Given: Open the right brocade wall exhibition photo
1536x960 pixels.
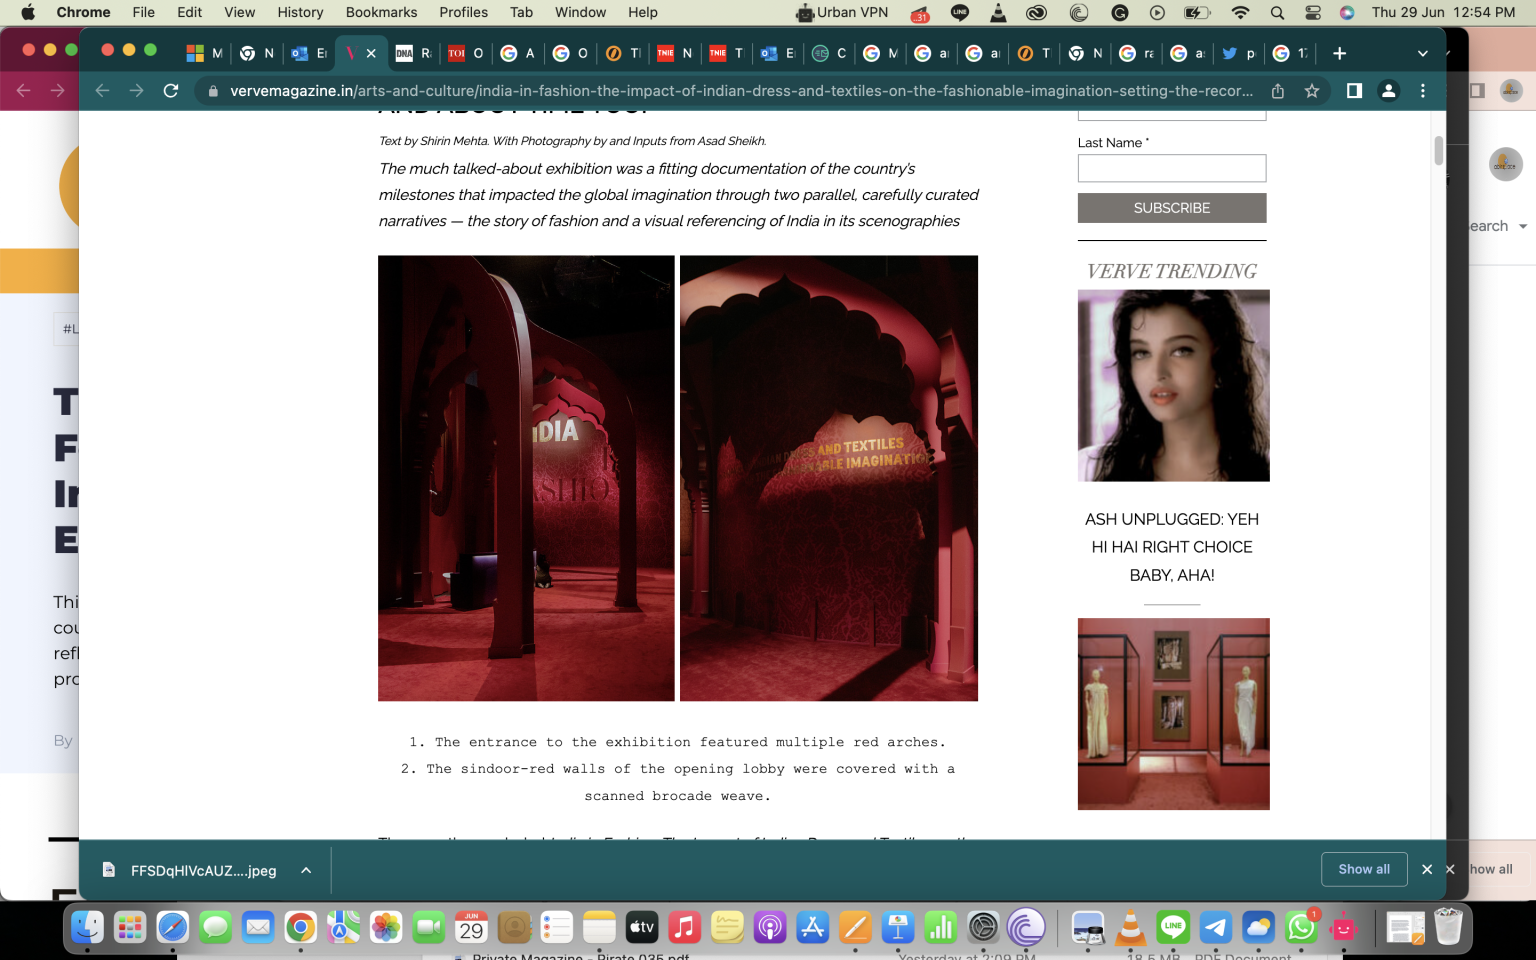Looking at the screenshot, I should pyautogui.click(x=829, y=478).
